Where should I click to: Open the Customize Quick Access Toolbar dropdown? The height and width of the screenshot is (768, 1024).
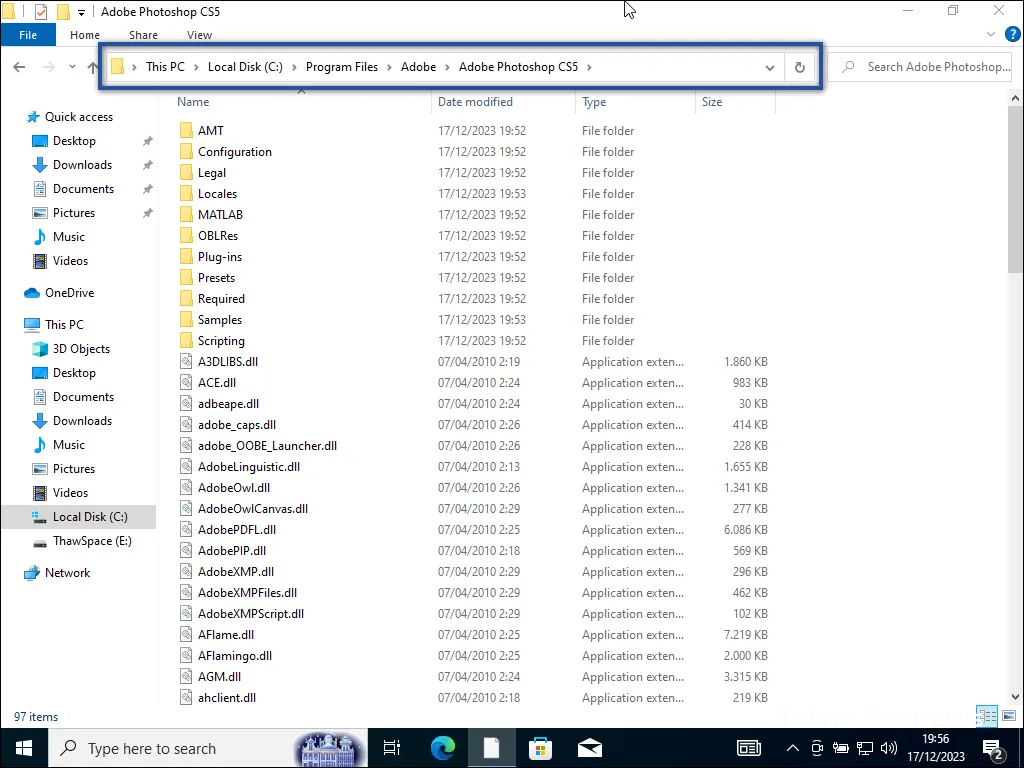(x=81, y=13)
